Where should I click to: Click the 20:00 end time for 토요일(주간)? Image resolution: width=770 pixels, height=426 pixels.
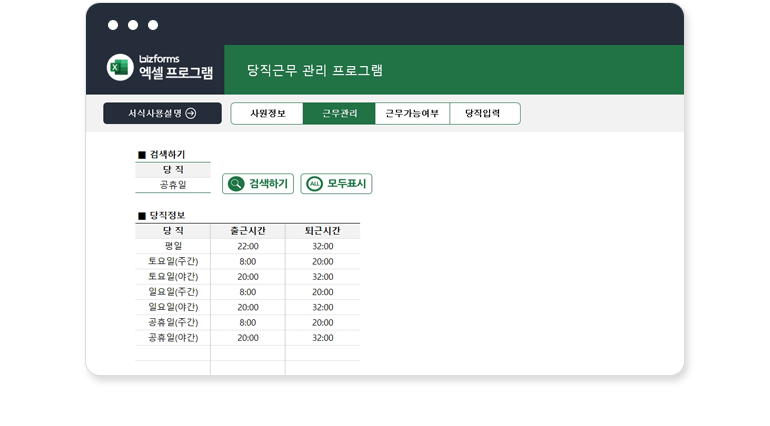pos(323,261)
